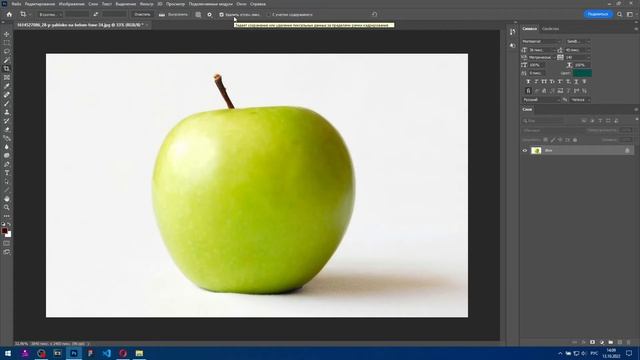Open the search icon at top right

click(620, 14)
